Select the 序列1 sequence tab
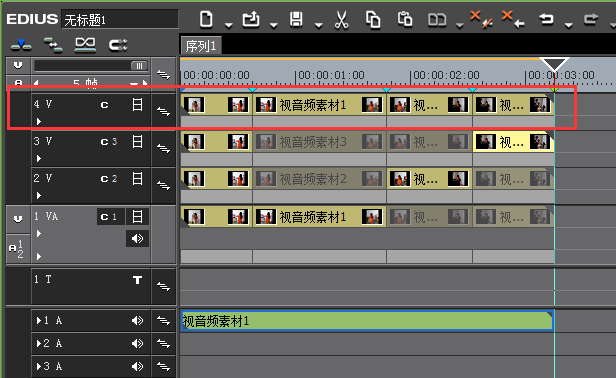 tap(201, 46)
